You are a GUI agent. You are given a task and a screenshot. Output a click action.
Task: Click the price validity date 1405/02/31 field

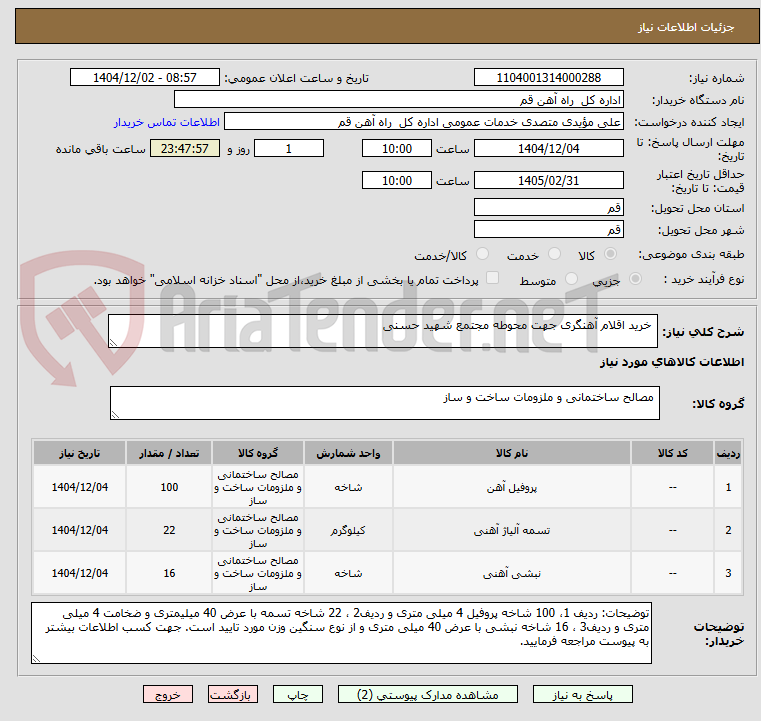[548, 180]
